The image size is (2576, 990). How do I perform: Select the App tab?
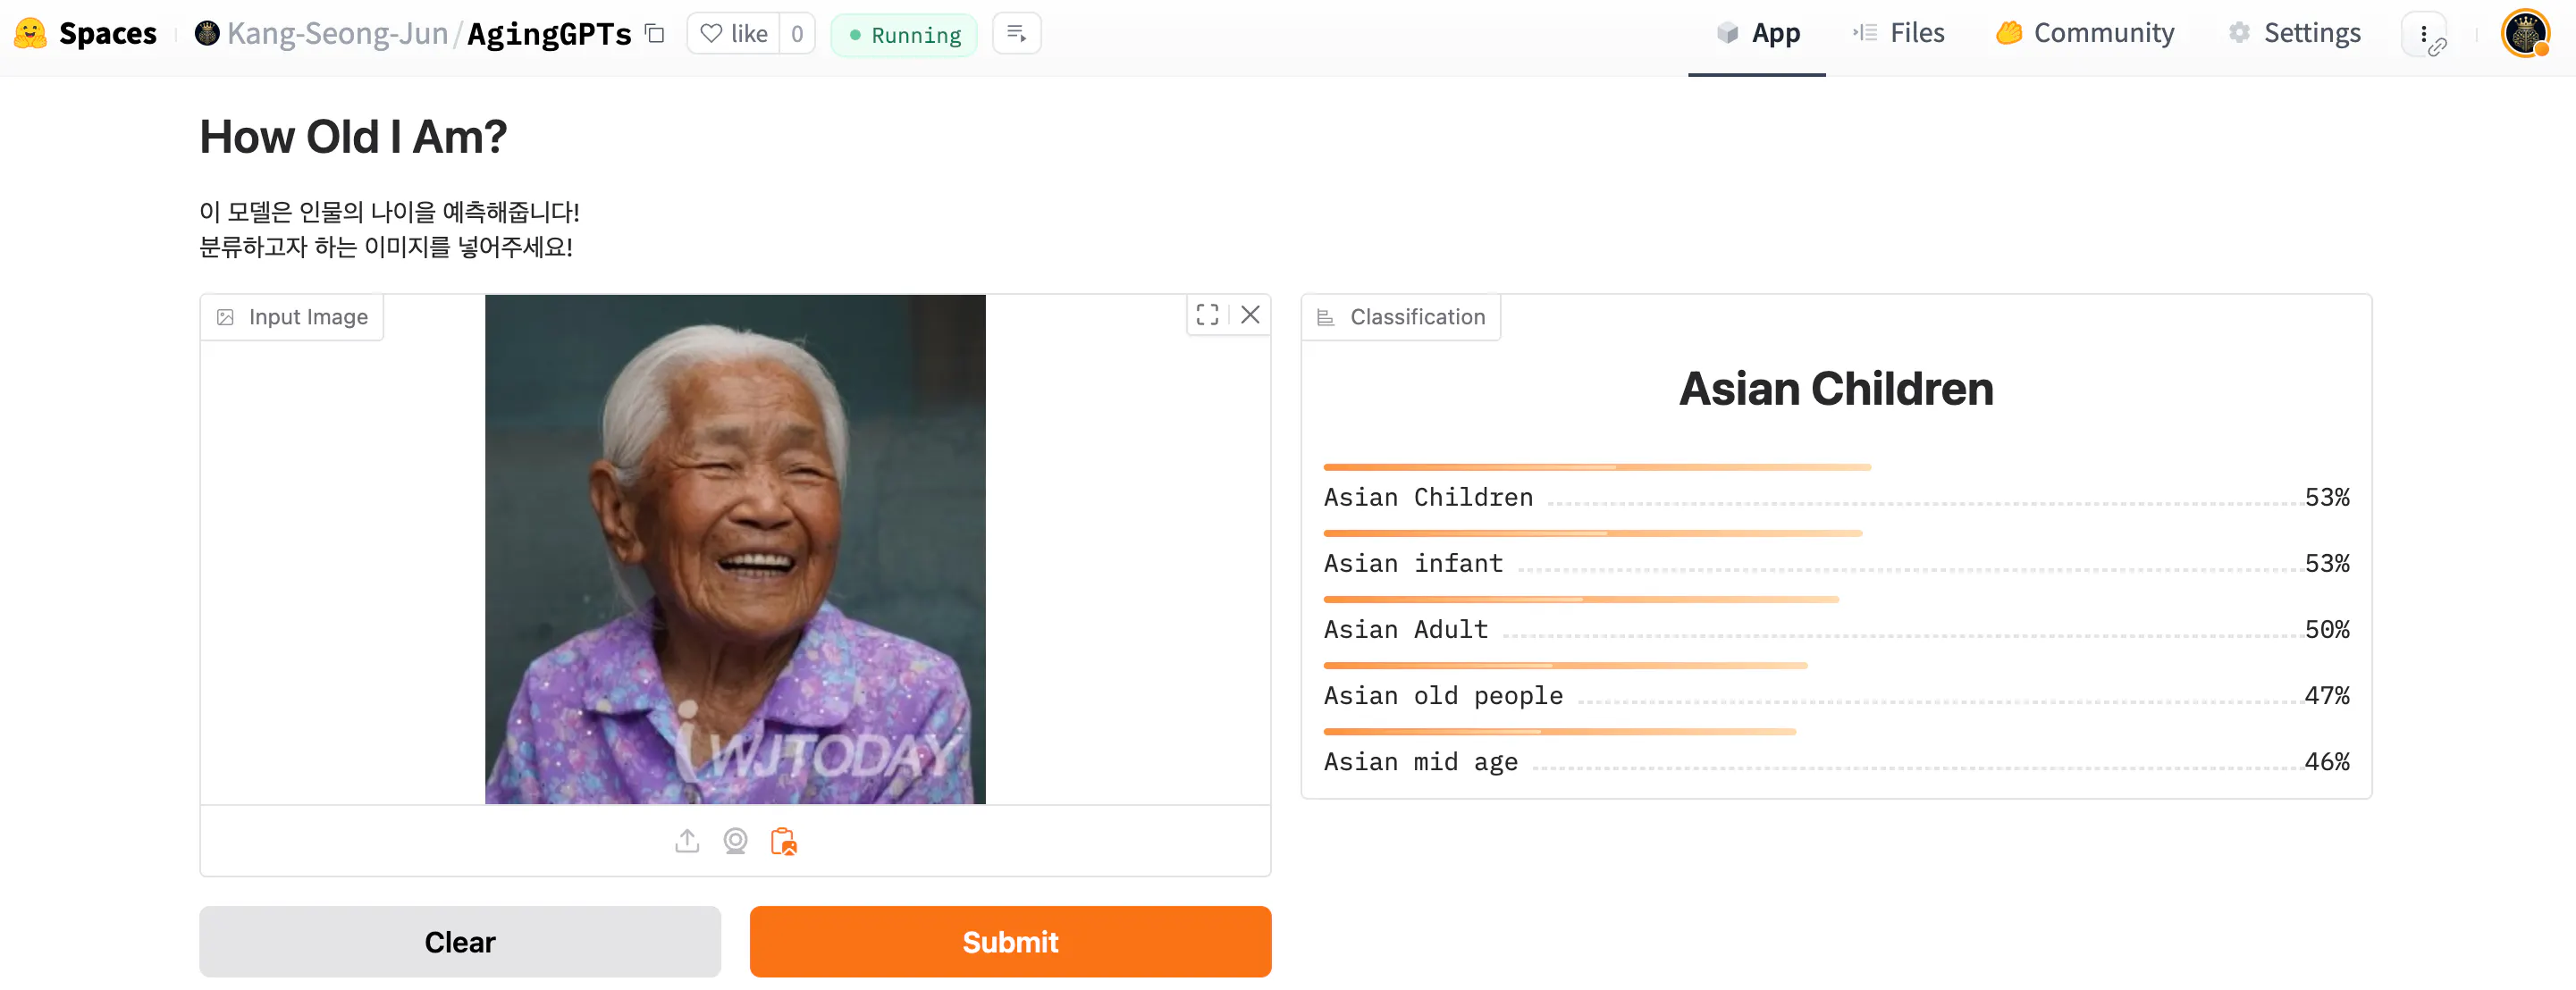pos(1758,34)
